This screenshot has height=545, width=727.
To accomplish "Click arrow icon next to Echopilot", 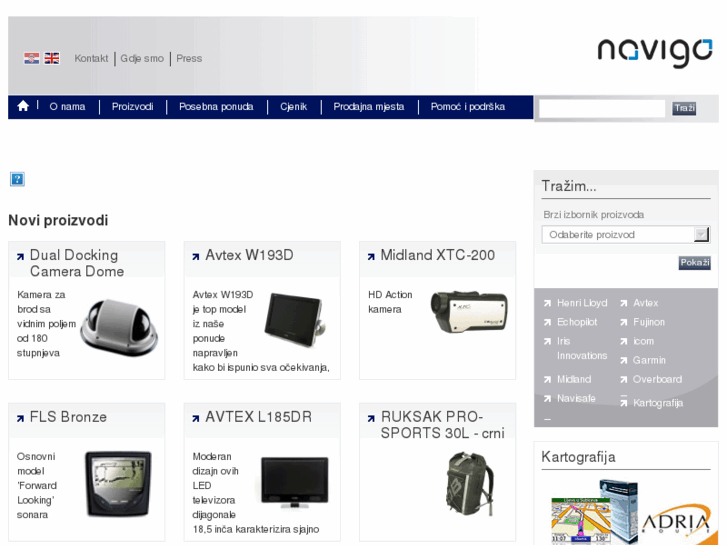I will click(x=548, y=322).
